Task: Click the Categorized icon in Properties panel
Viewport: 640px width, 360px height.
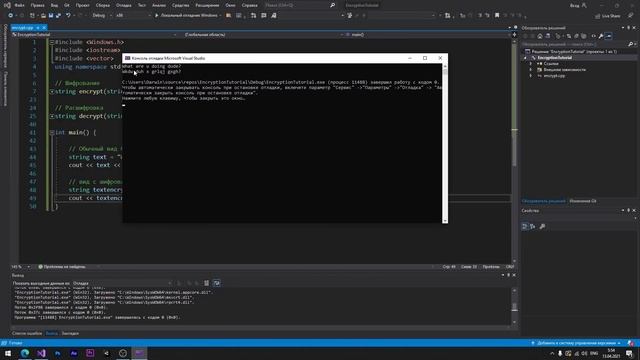Action: click(x=525, y=227)
